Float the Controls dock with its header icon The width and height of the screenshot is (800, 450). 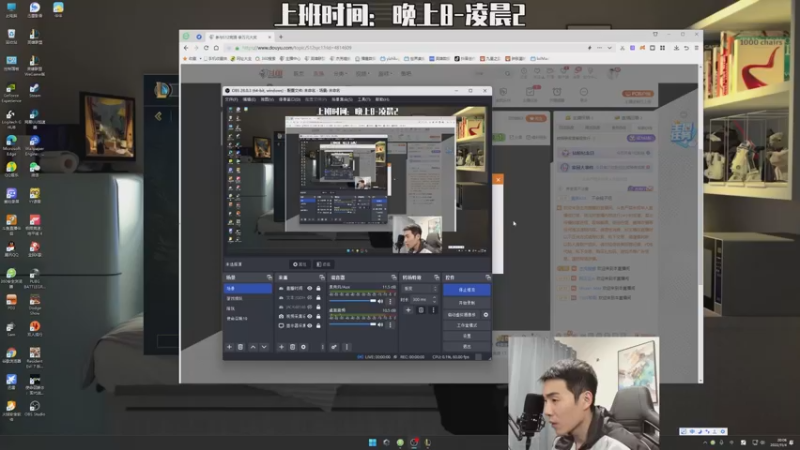[x=488, y=278]
